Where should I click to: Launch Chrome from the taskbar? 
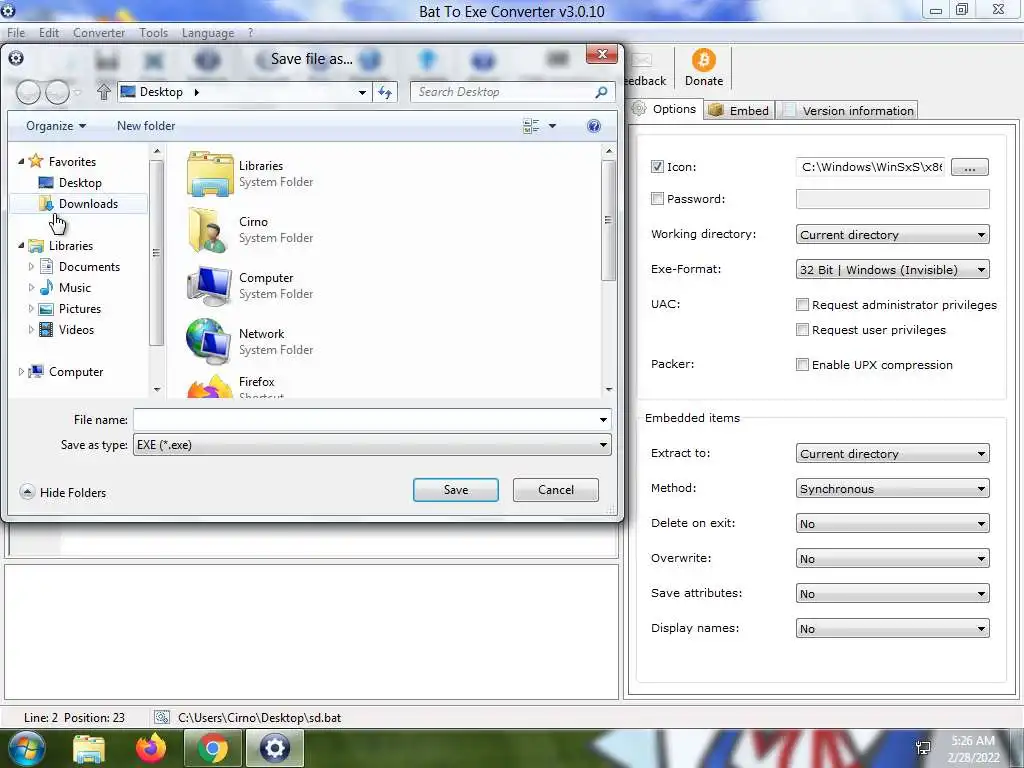click(x=212, y=748)
